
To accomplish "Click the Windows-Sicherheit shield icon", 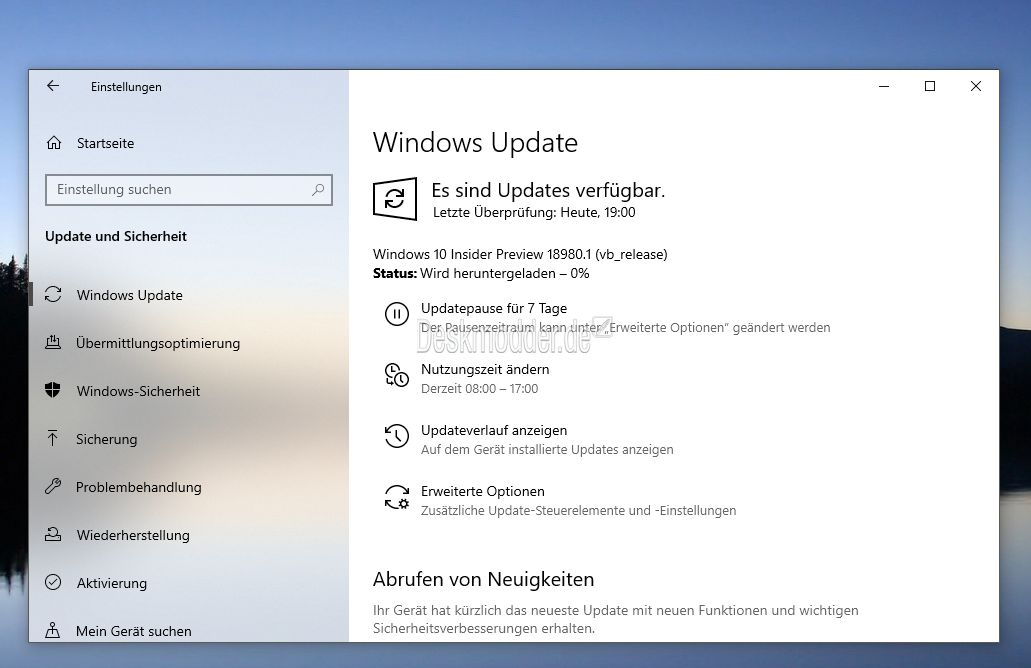I will [53, 391].
